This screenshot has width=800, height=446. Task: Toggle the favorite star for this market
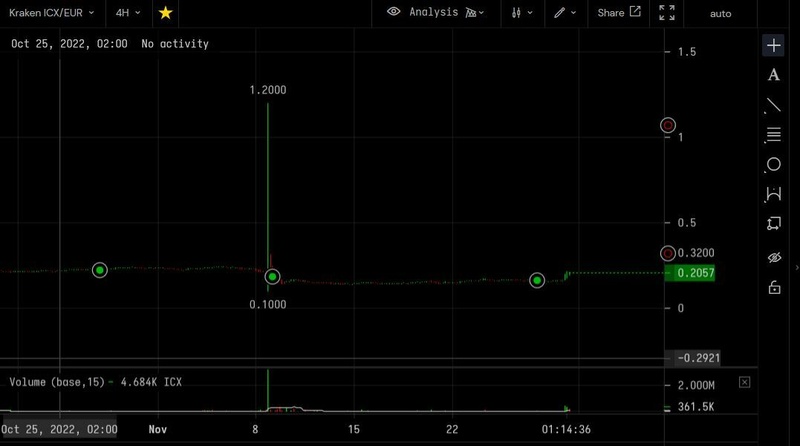click(165, 13)
